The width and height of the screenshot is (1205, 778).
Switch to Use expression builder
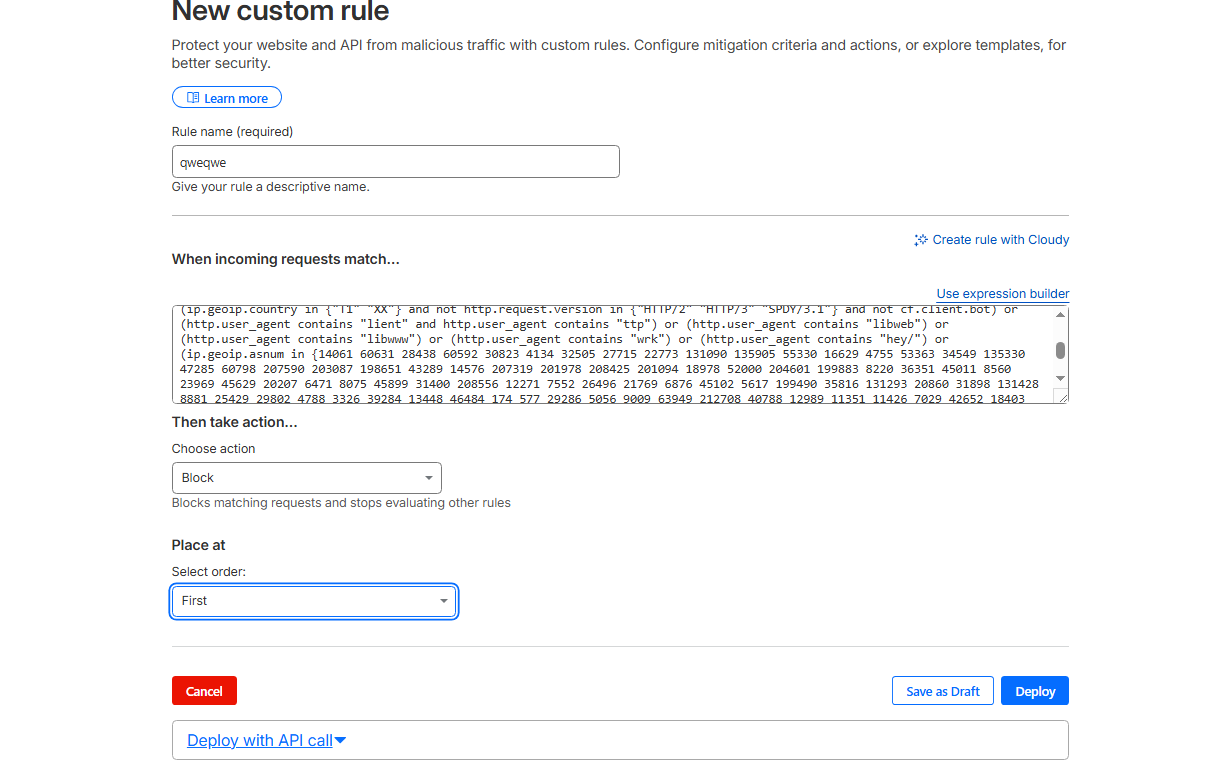point(1003,294)
